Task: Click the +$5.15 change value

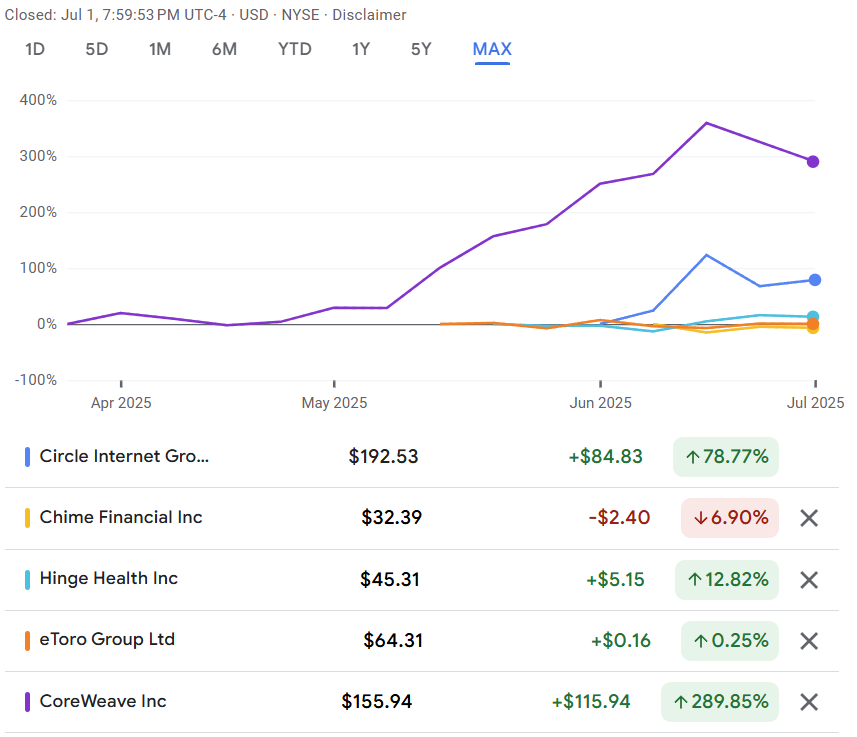Action: (615, 580)
